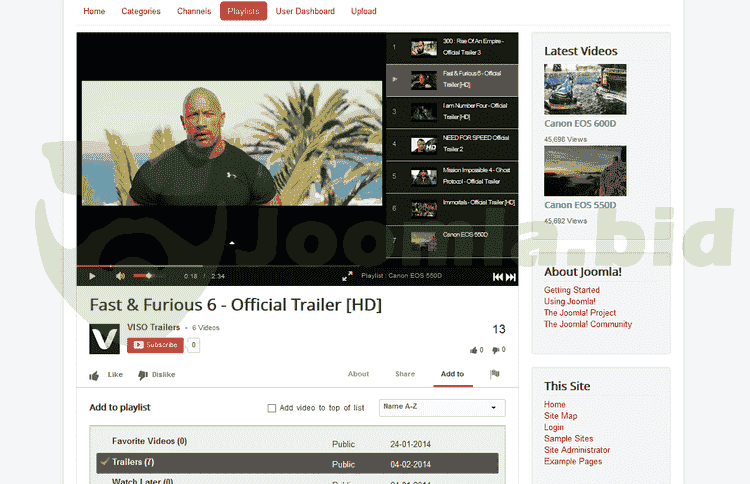Click the VISO Trailers channel logo
750x484 pixels.
click(x=105, y=339)
